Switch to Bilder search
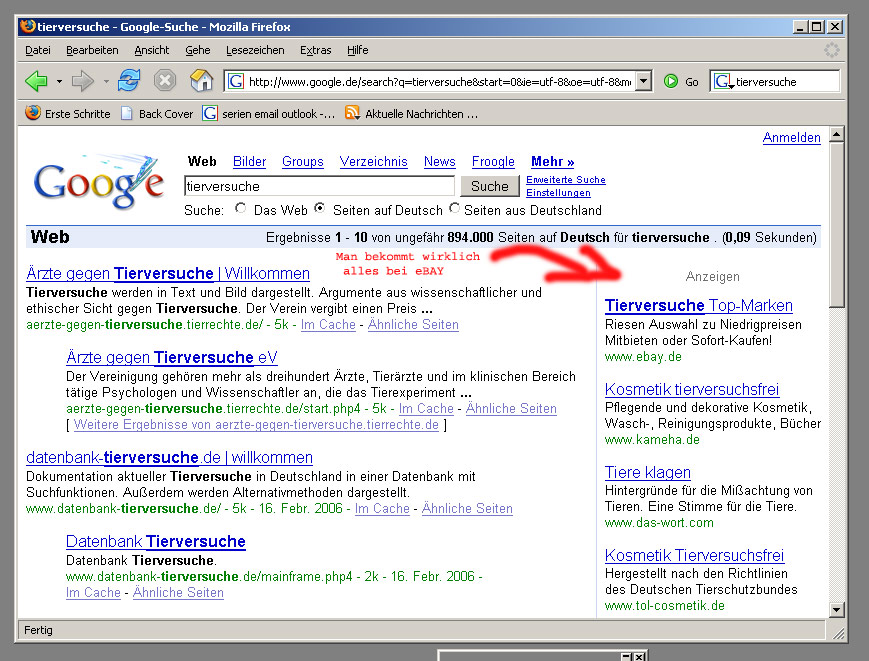Viewport: 869px width, 661px height. [249, 161]
